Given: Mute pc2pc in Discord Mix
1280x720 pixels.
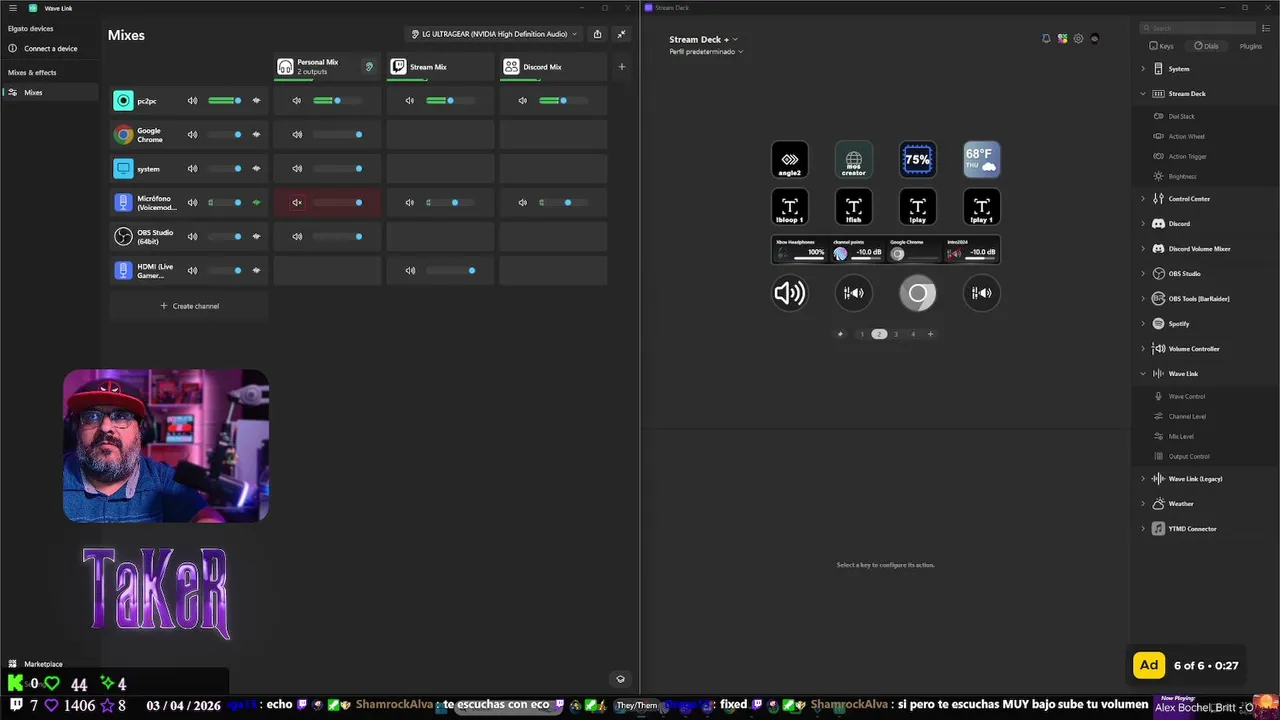Looking at the screenshot, I should coord(523,101).
